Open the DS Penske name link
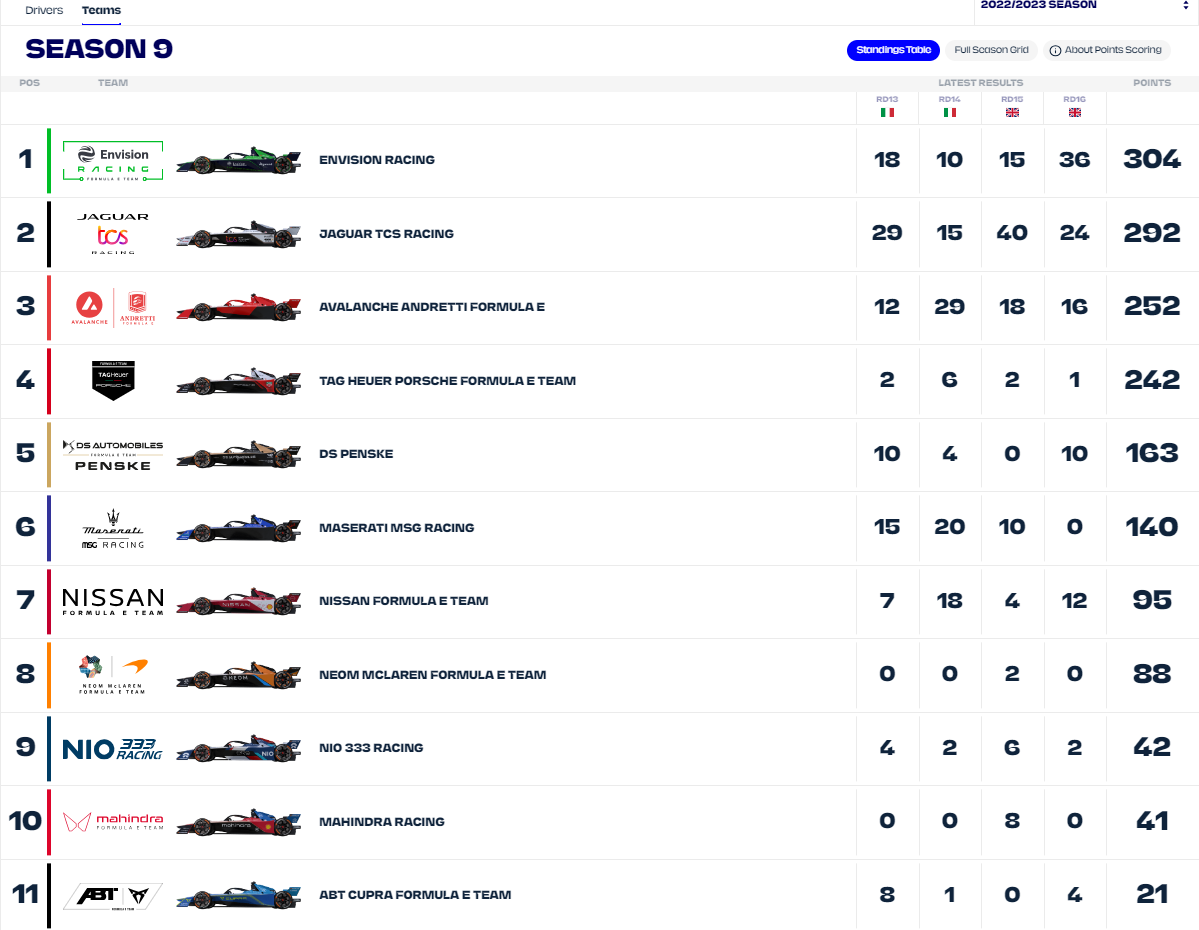Image resolution: width=1199 pixels, height=930 pixels. (356, 454)
